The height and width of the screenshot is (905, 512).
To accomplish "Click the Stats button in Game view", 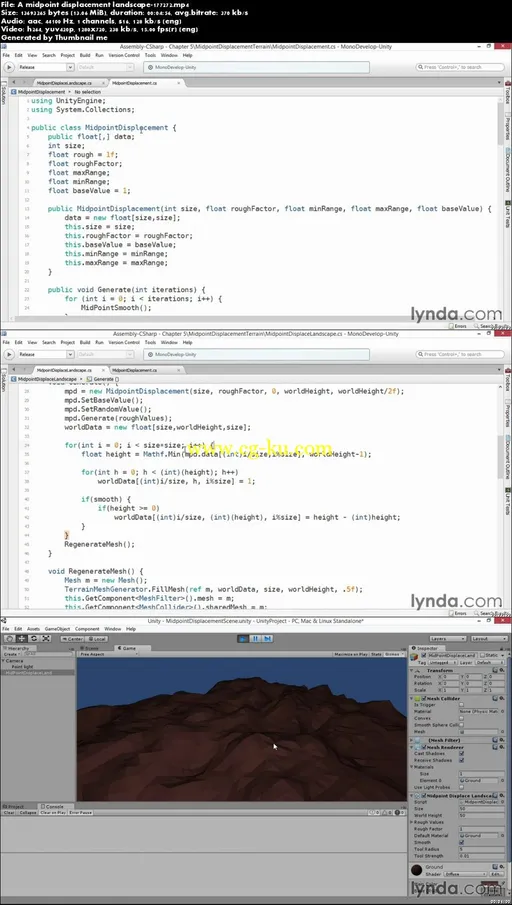I will click(376, 654).
